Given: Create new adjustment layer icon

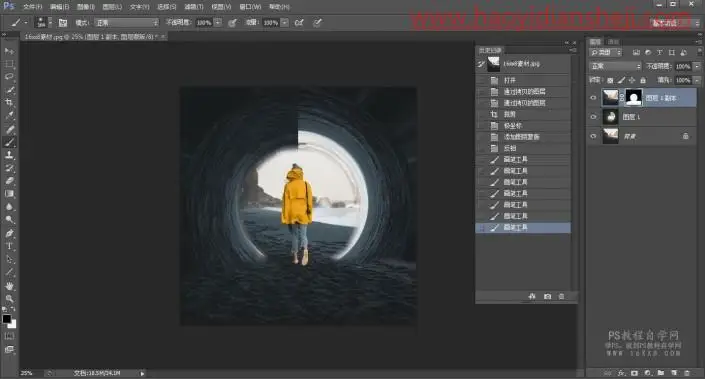Looking at the screenshot, I should click(647, 373).
